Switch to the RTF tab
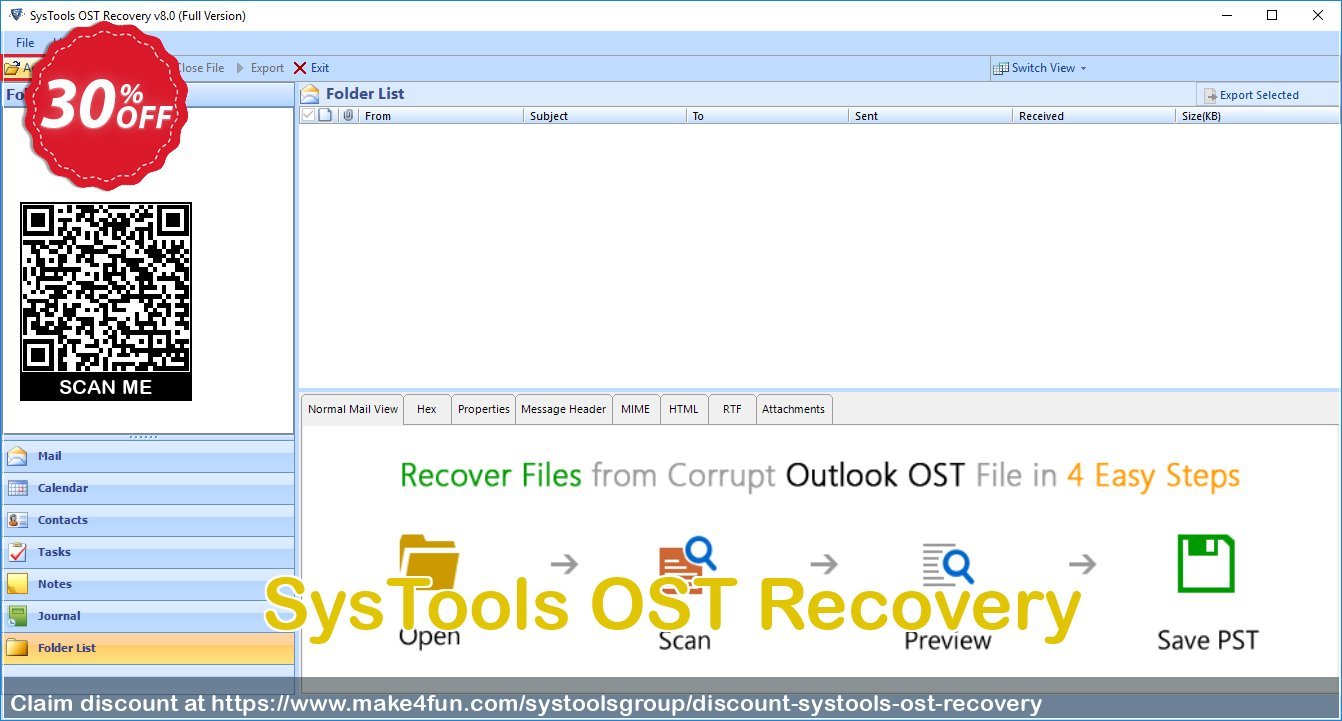This screenshot has height=721, width=1342. click(x=732, y=409)
